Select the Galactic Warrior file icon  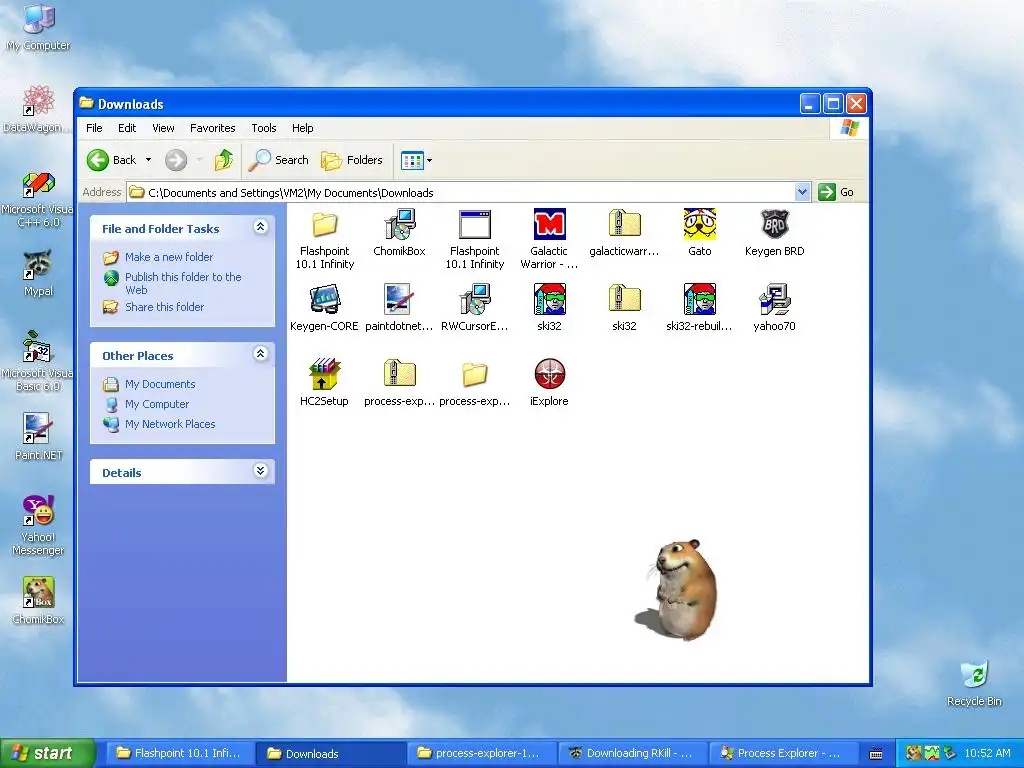[549, 225]
